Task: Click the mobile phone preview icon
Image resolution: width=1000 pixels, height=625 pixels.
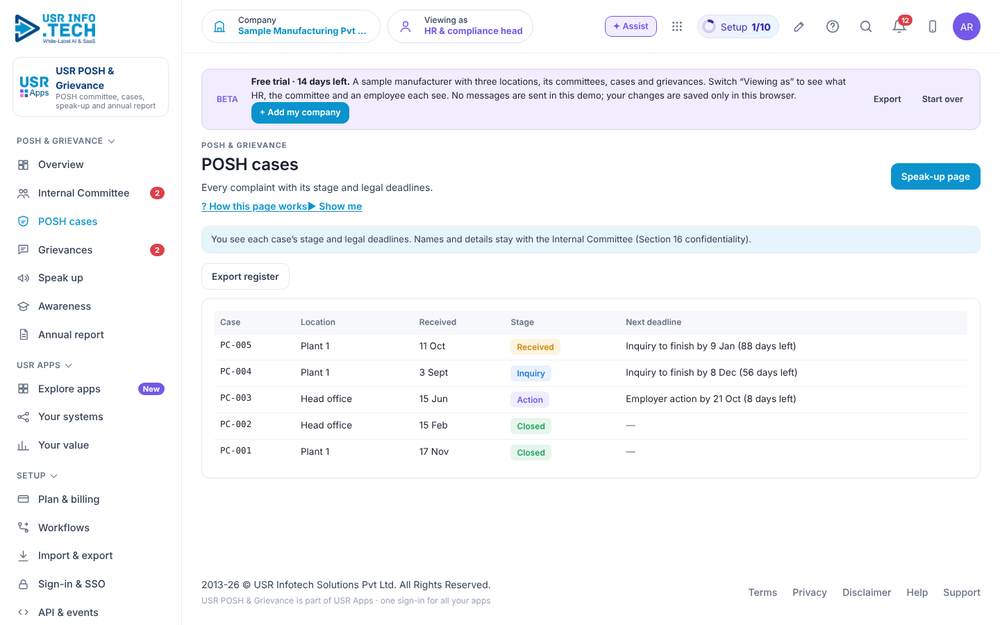Action: coord(932,26)
